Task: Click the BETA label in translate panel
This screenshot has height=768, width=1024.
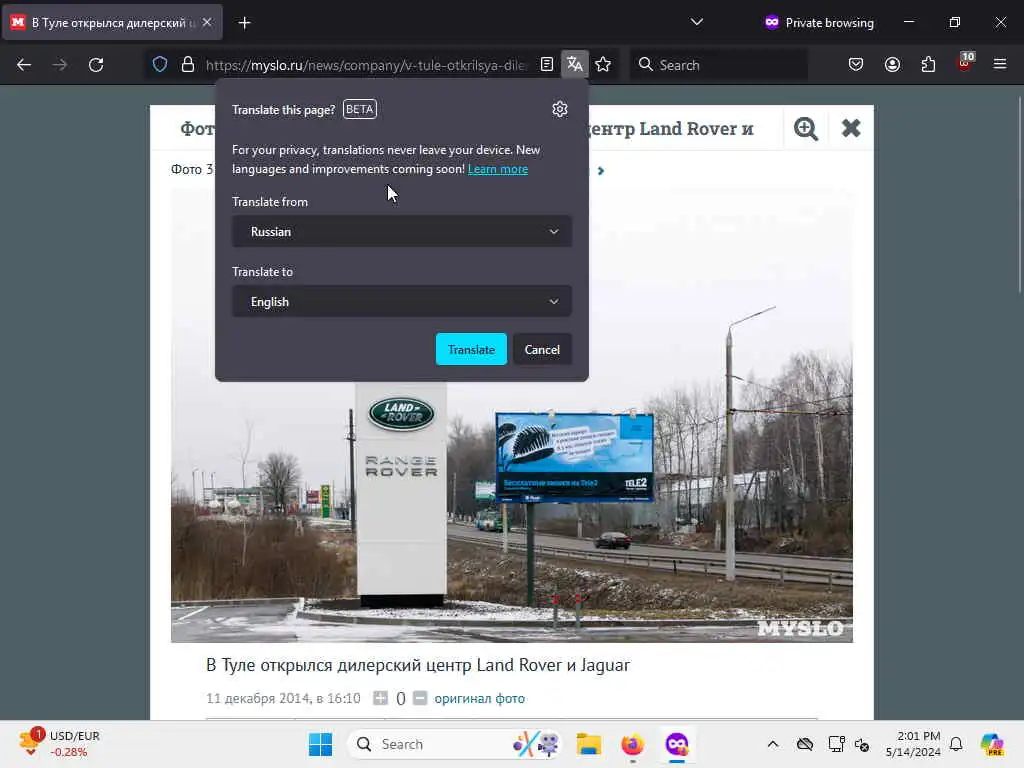Action: coord(360,109)
